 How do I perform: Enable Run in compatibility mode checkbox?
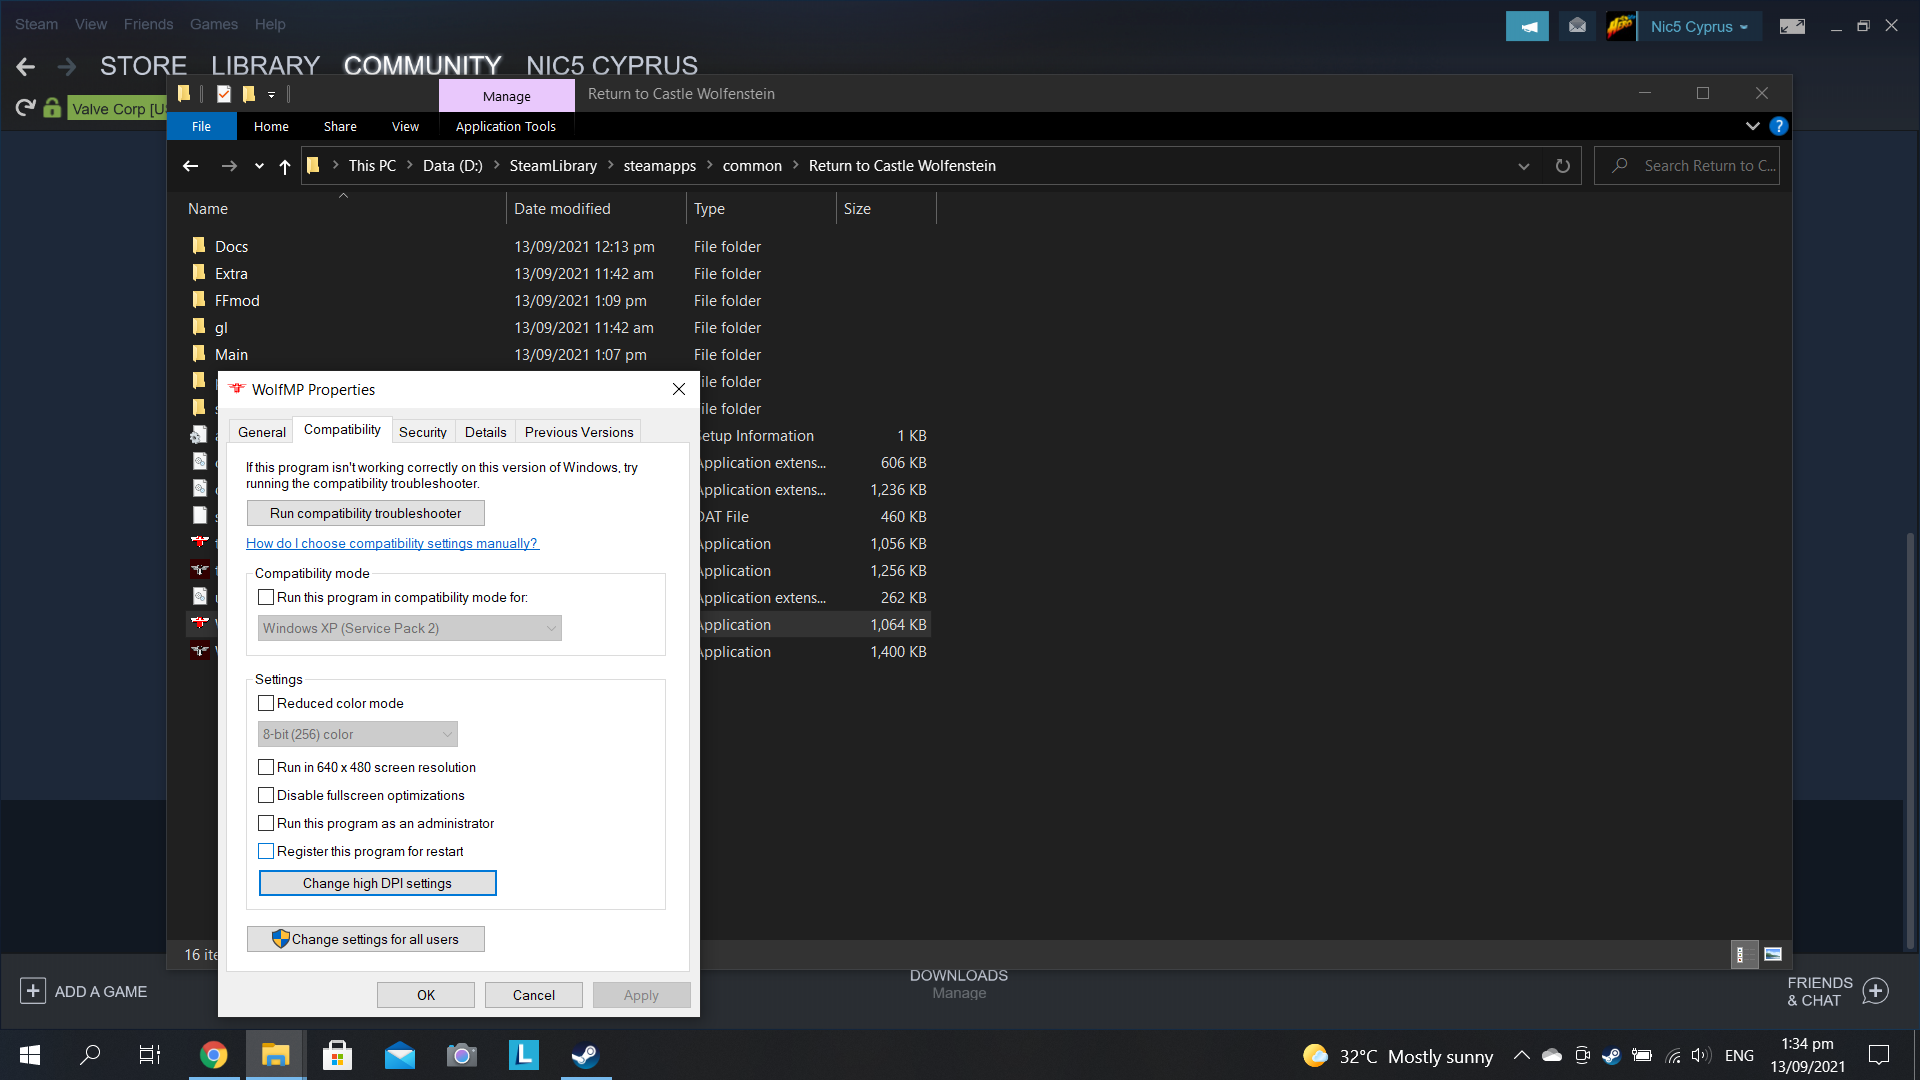click(266, 598)
